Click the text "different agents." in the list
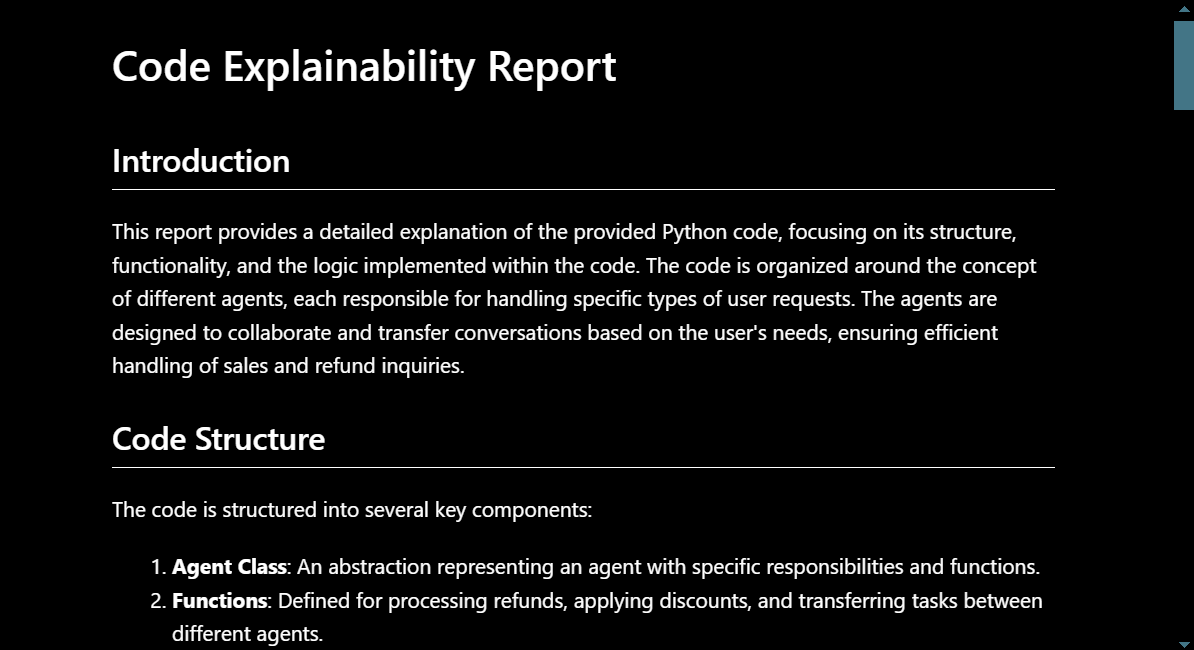Screen dimensions: 1194x650 coord(247,634)
